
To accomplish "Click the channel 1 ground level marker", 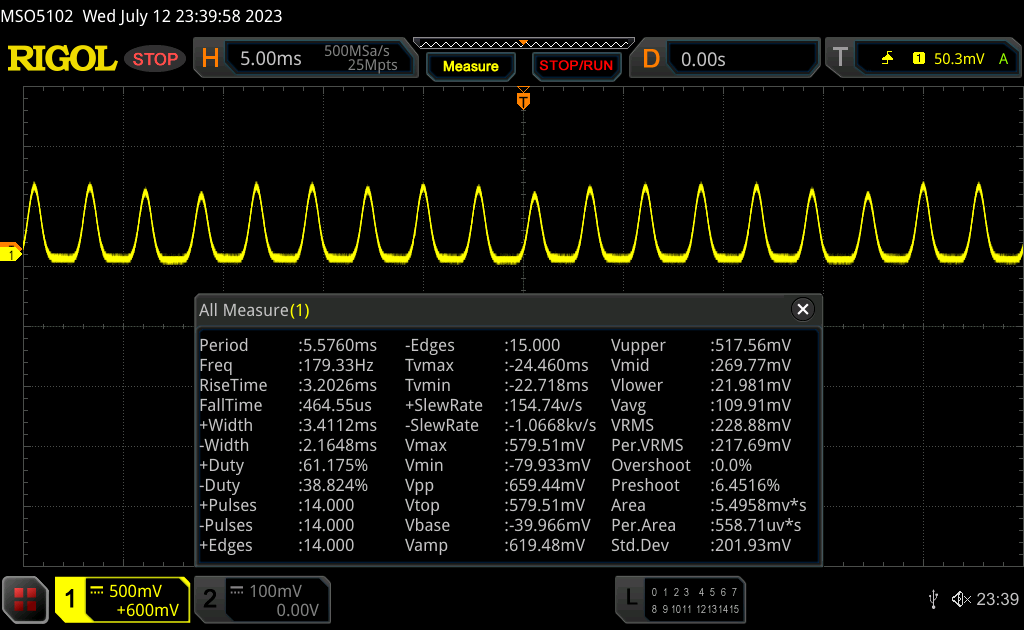I will coord(11,254).
